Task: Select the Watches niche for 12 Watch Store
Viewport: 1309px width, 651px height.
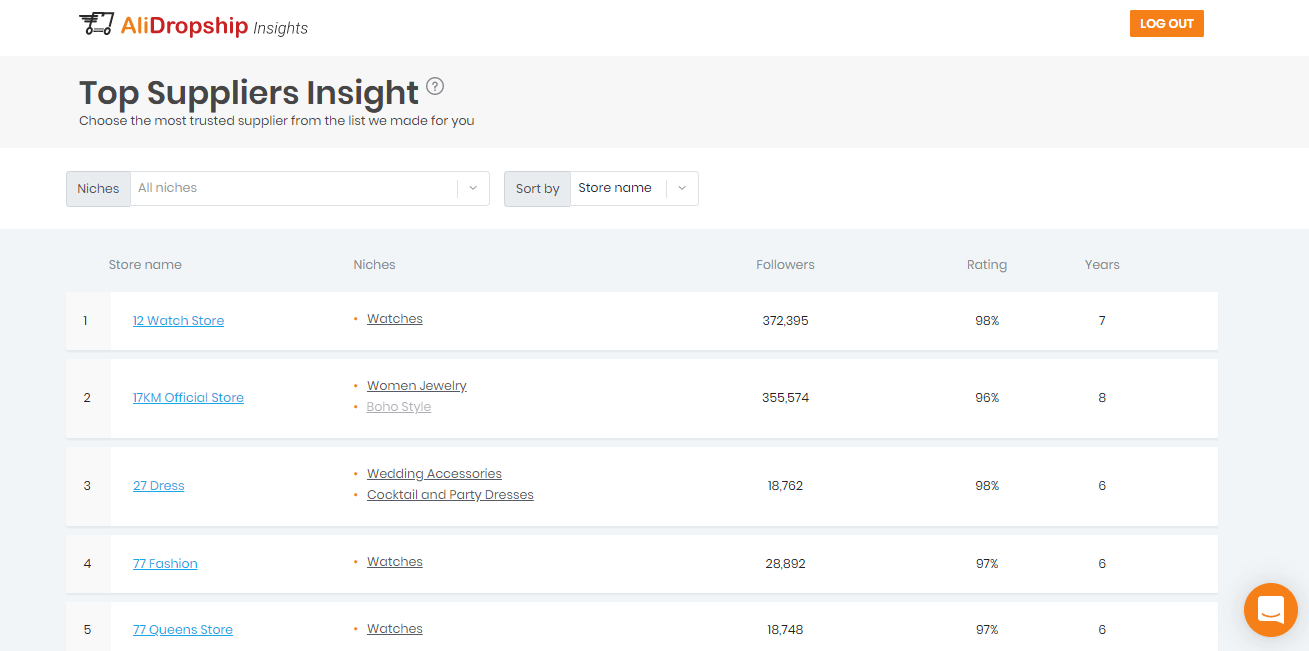Action: (394, 318)
